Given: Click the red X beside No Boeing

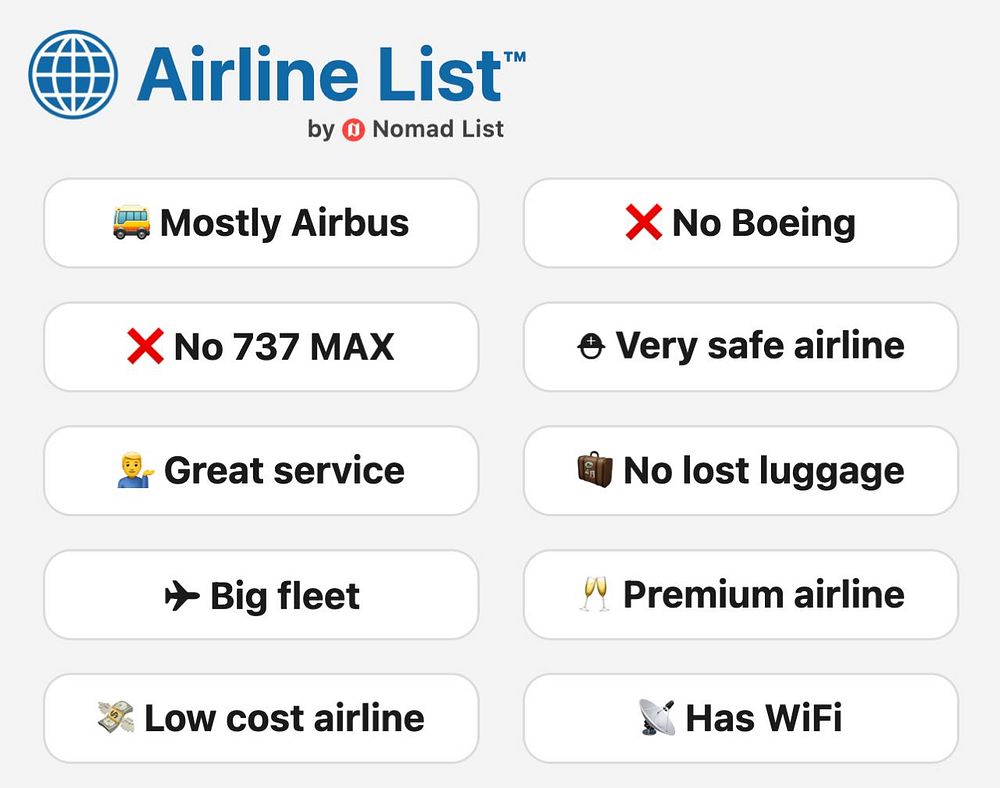Looking at the screenshot, I should (643, 222).
